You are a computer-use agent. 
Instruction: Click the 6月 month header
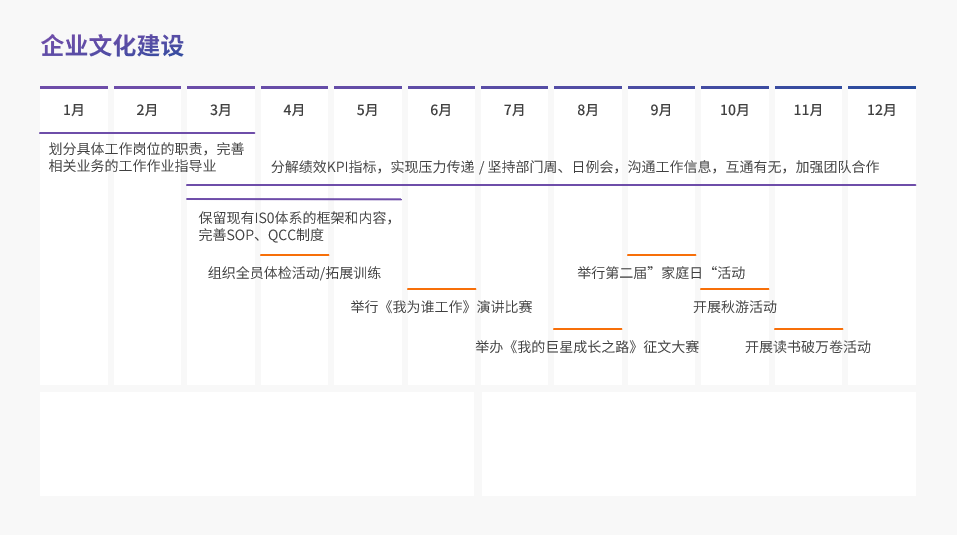(441, 110)
